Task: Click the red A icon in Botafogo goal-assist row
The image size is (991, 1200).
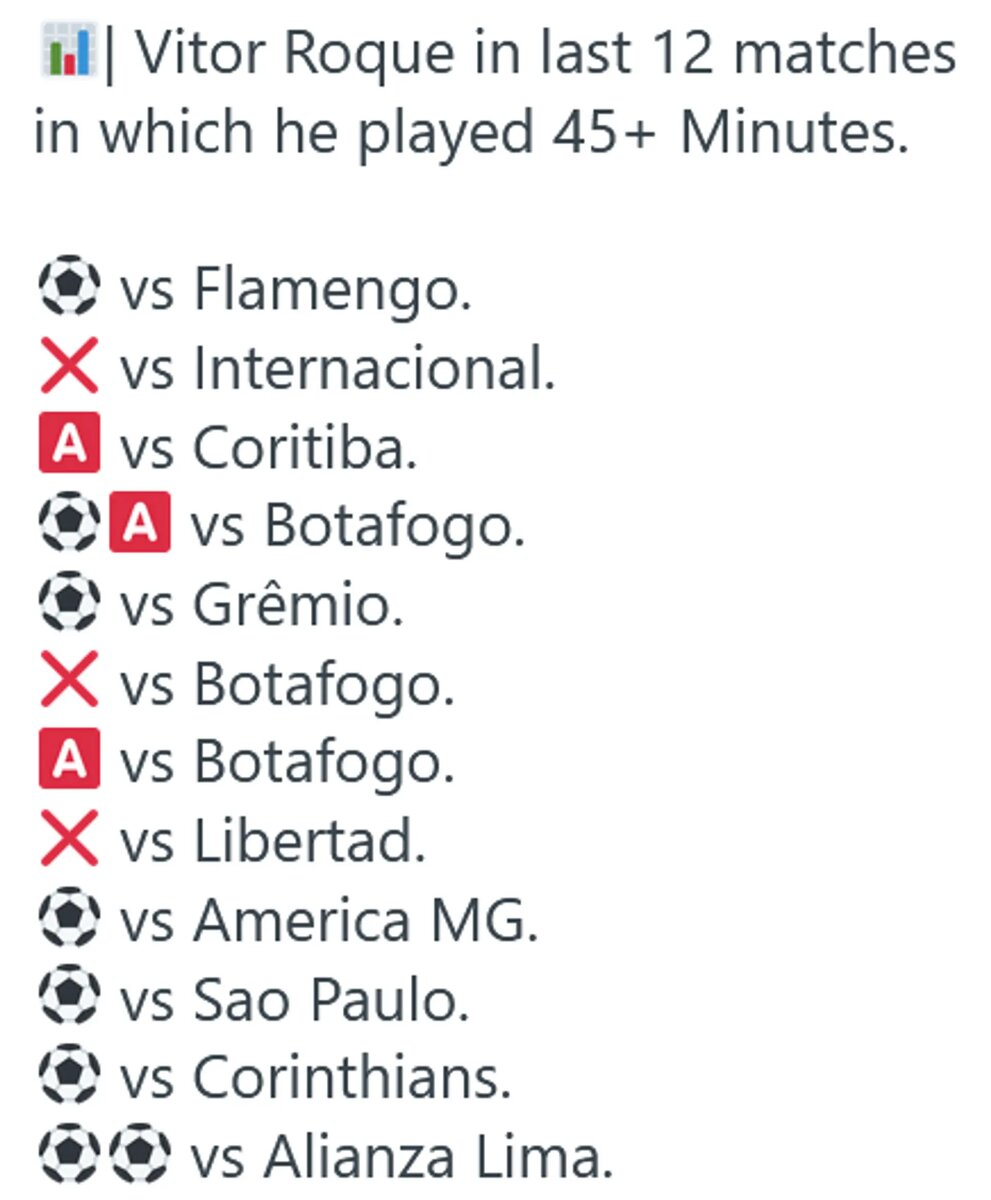Action: click(140, 524)
